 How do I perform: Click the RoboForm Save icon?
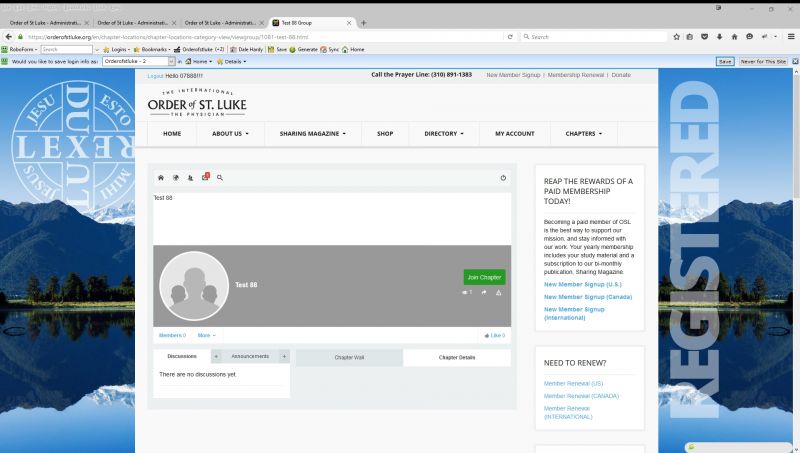pos(278,49)
